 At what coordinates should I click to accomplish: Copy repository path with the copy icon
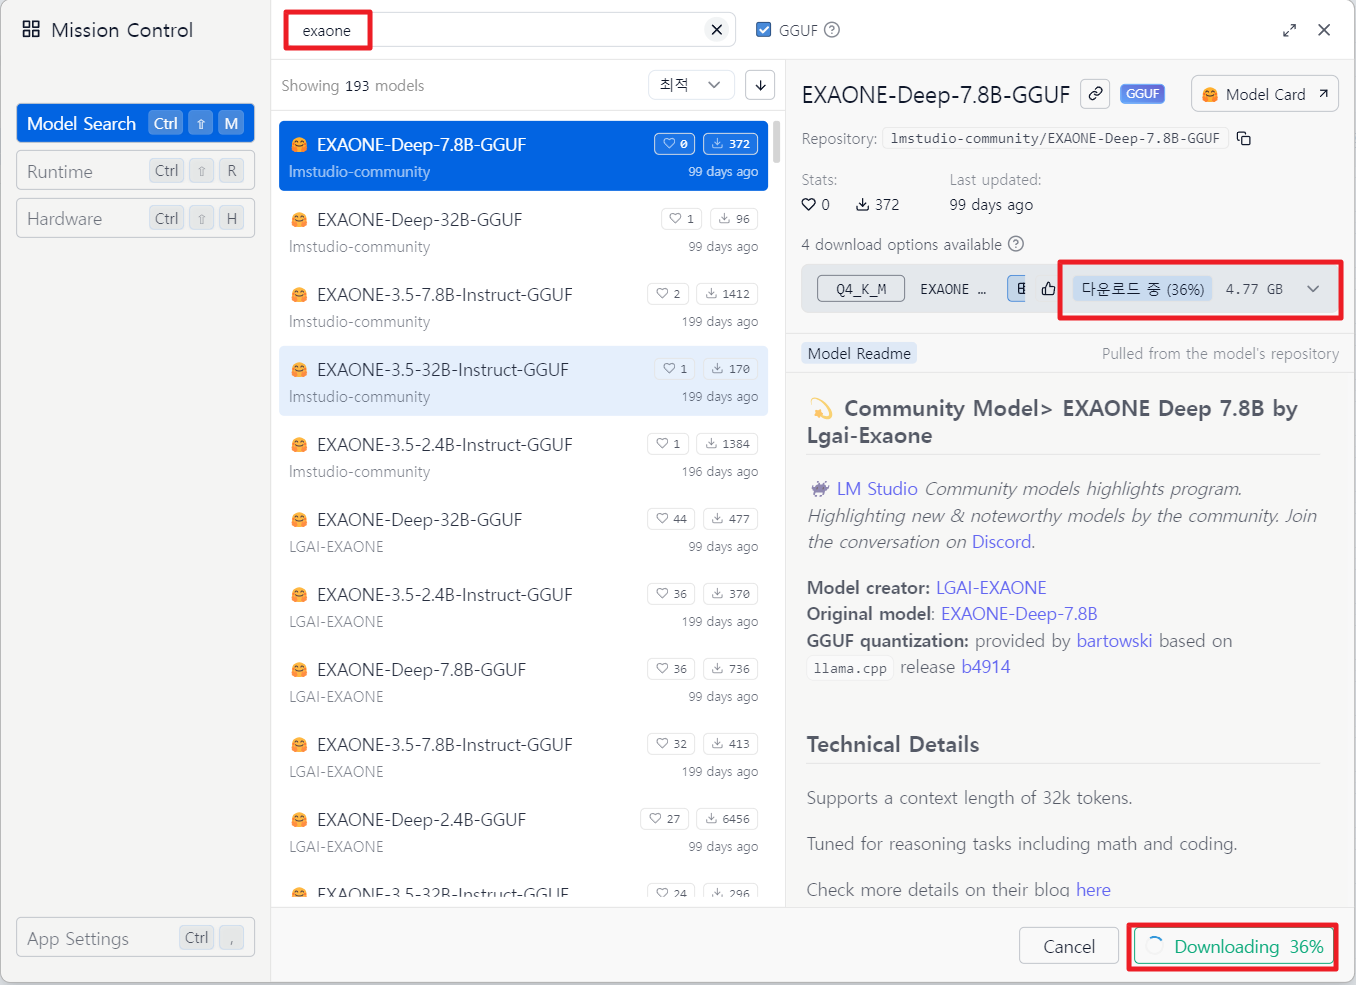pyautogui.click(x=1244, y=138)
